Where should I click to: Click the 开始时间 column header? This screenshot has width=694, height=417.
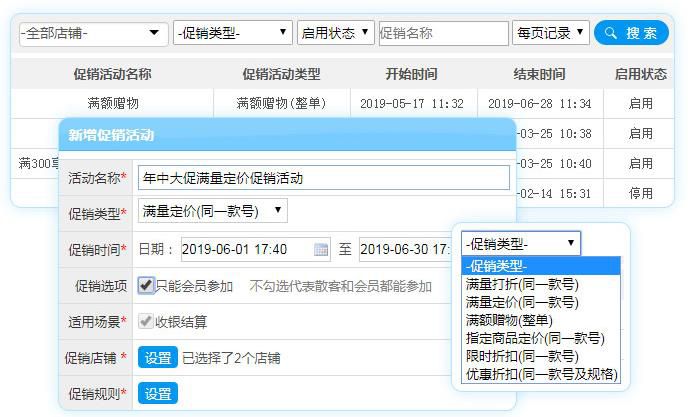click(x=412, y=74)
